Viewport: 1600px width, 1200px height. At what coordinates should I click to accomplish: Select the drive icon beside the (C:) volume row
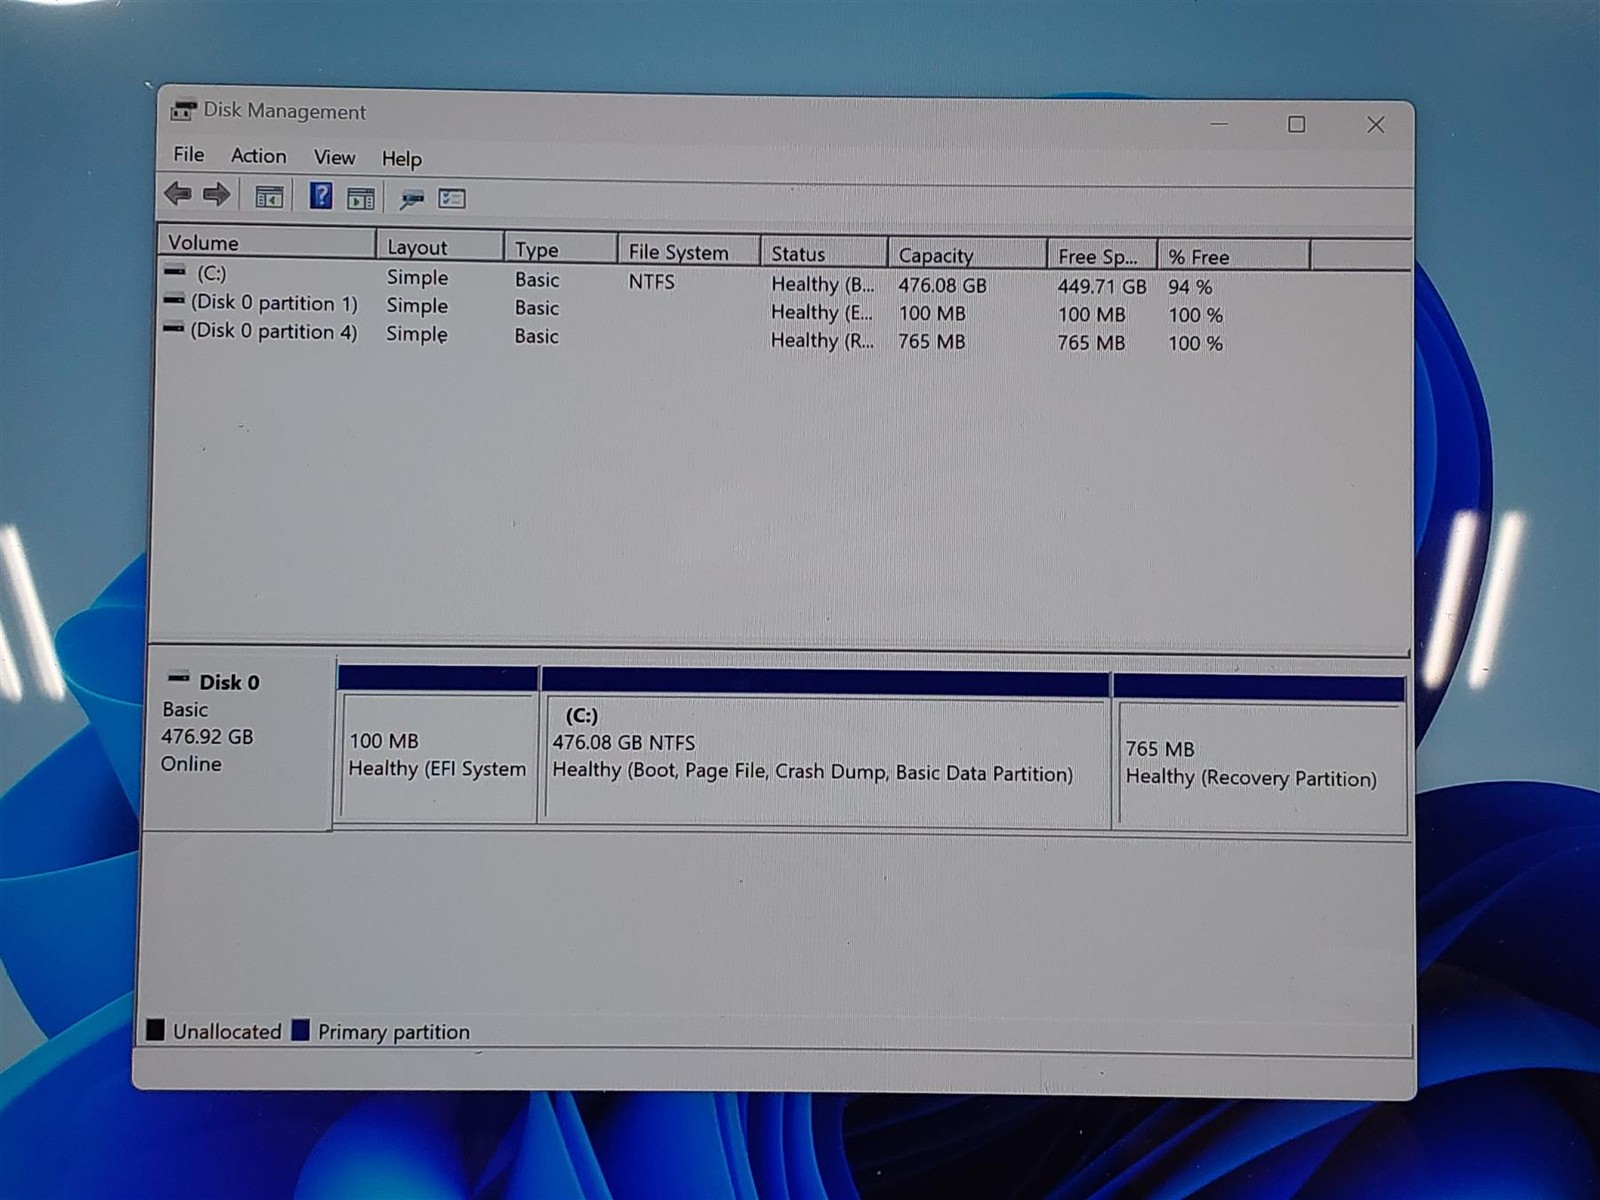coord(175,270)
